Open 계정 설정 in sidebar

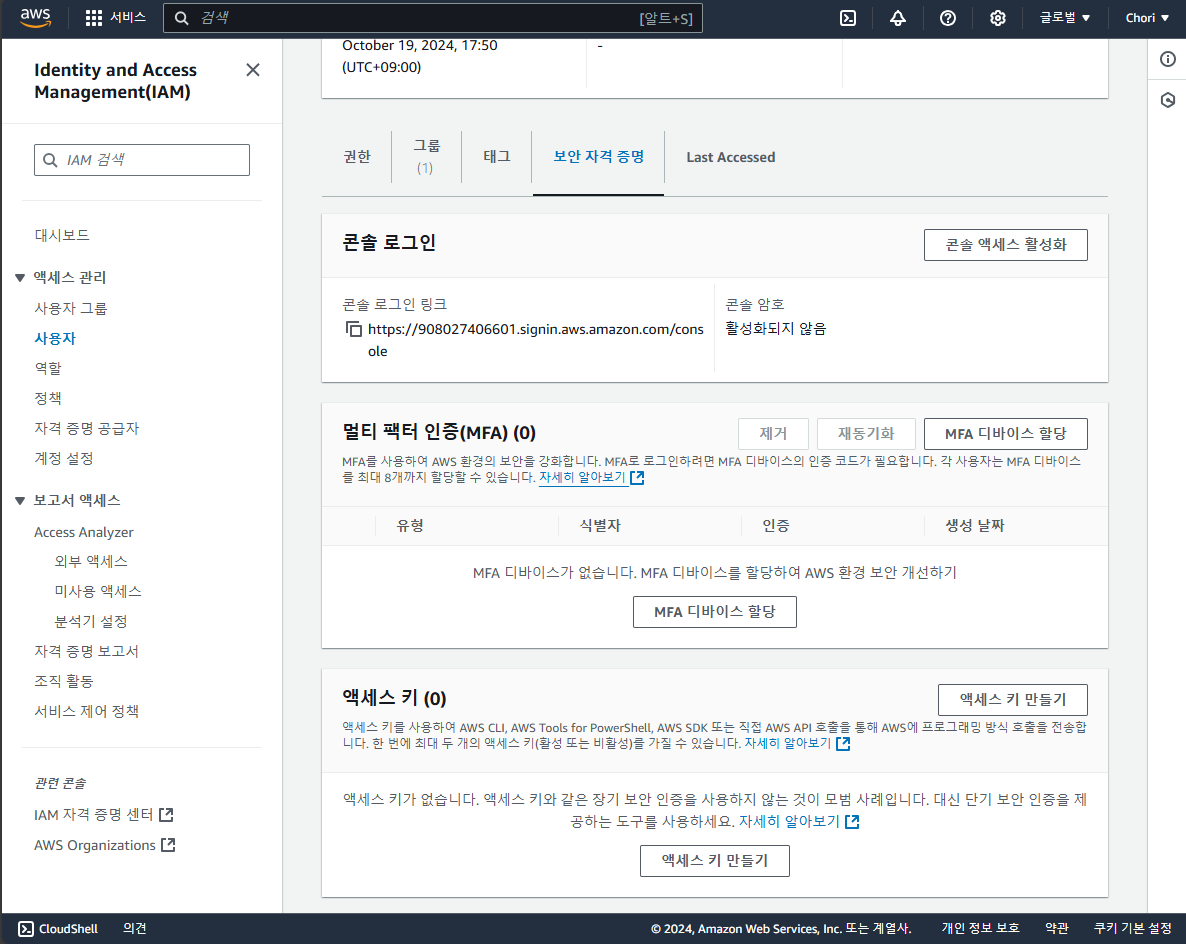[64, 458]
